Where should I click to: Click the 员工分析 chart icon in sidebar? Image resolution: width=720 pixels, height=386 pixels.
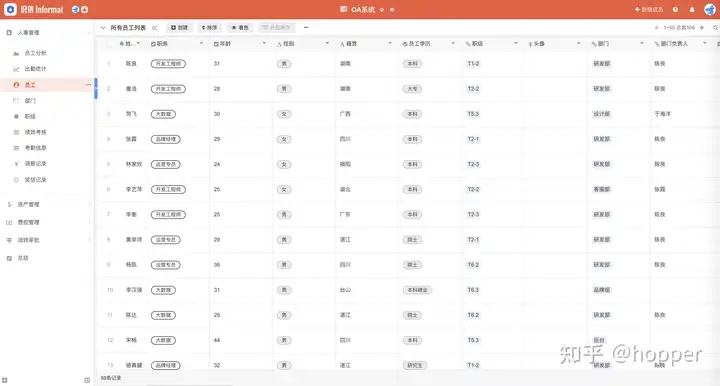16,53
